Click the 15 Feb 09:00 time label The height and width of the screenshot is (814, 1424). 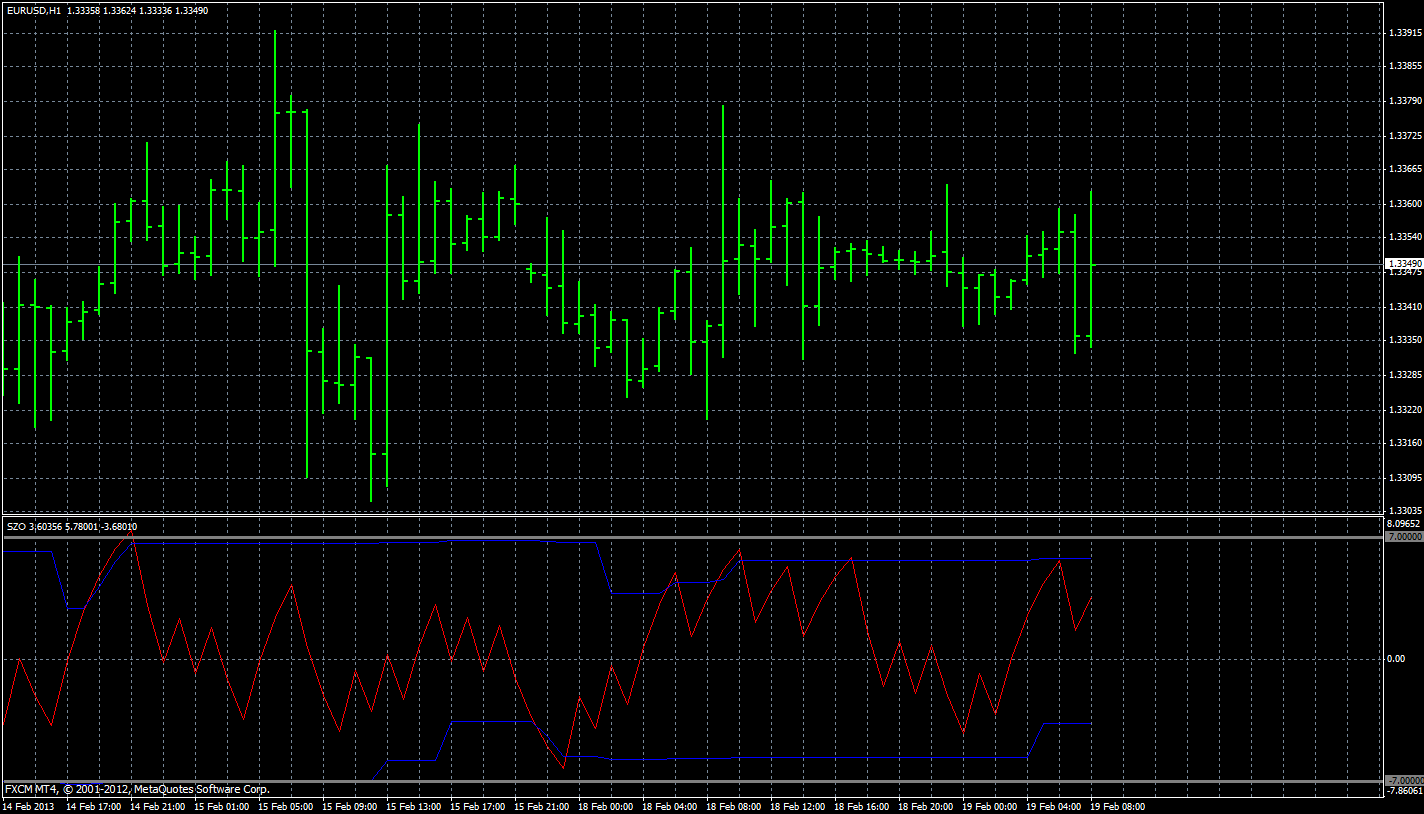coord(349,806)
